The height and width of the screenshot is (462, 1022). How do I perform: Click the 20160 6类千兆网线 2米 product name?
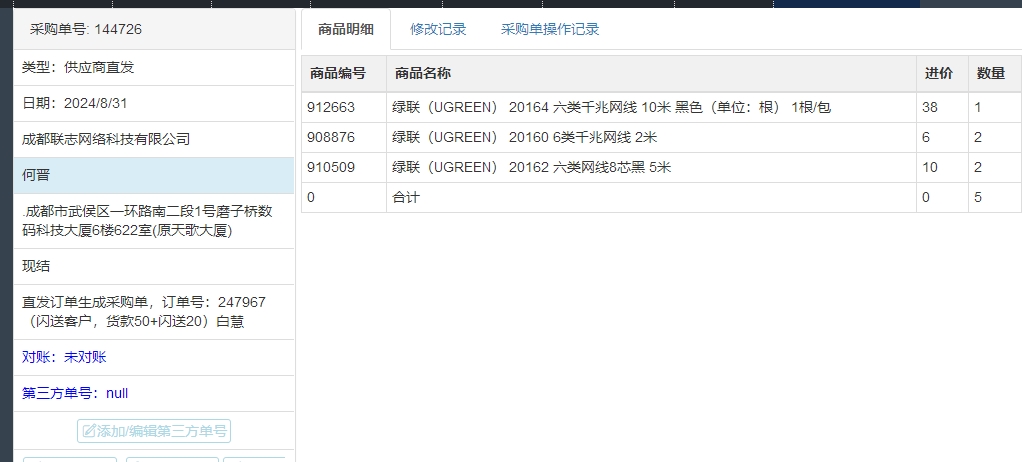click(524, 137)
